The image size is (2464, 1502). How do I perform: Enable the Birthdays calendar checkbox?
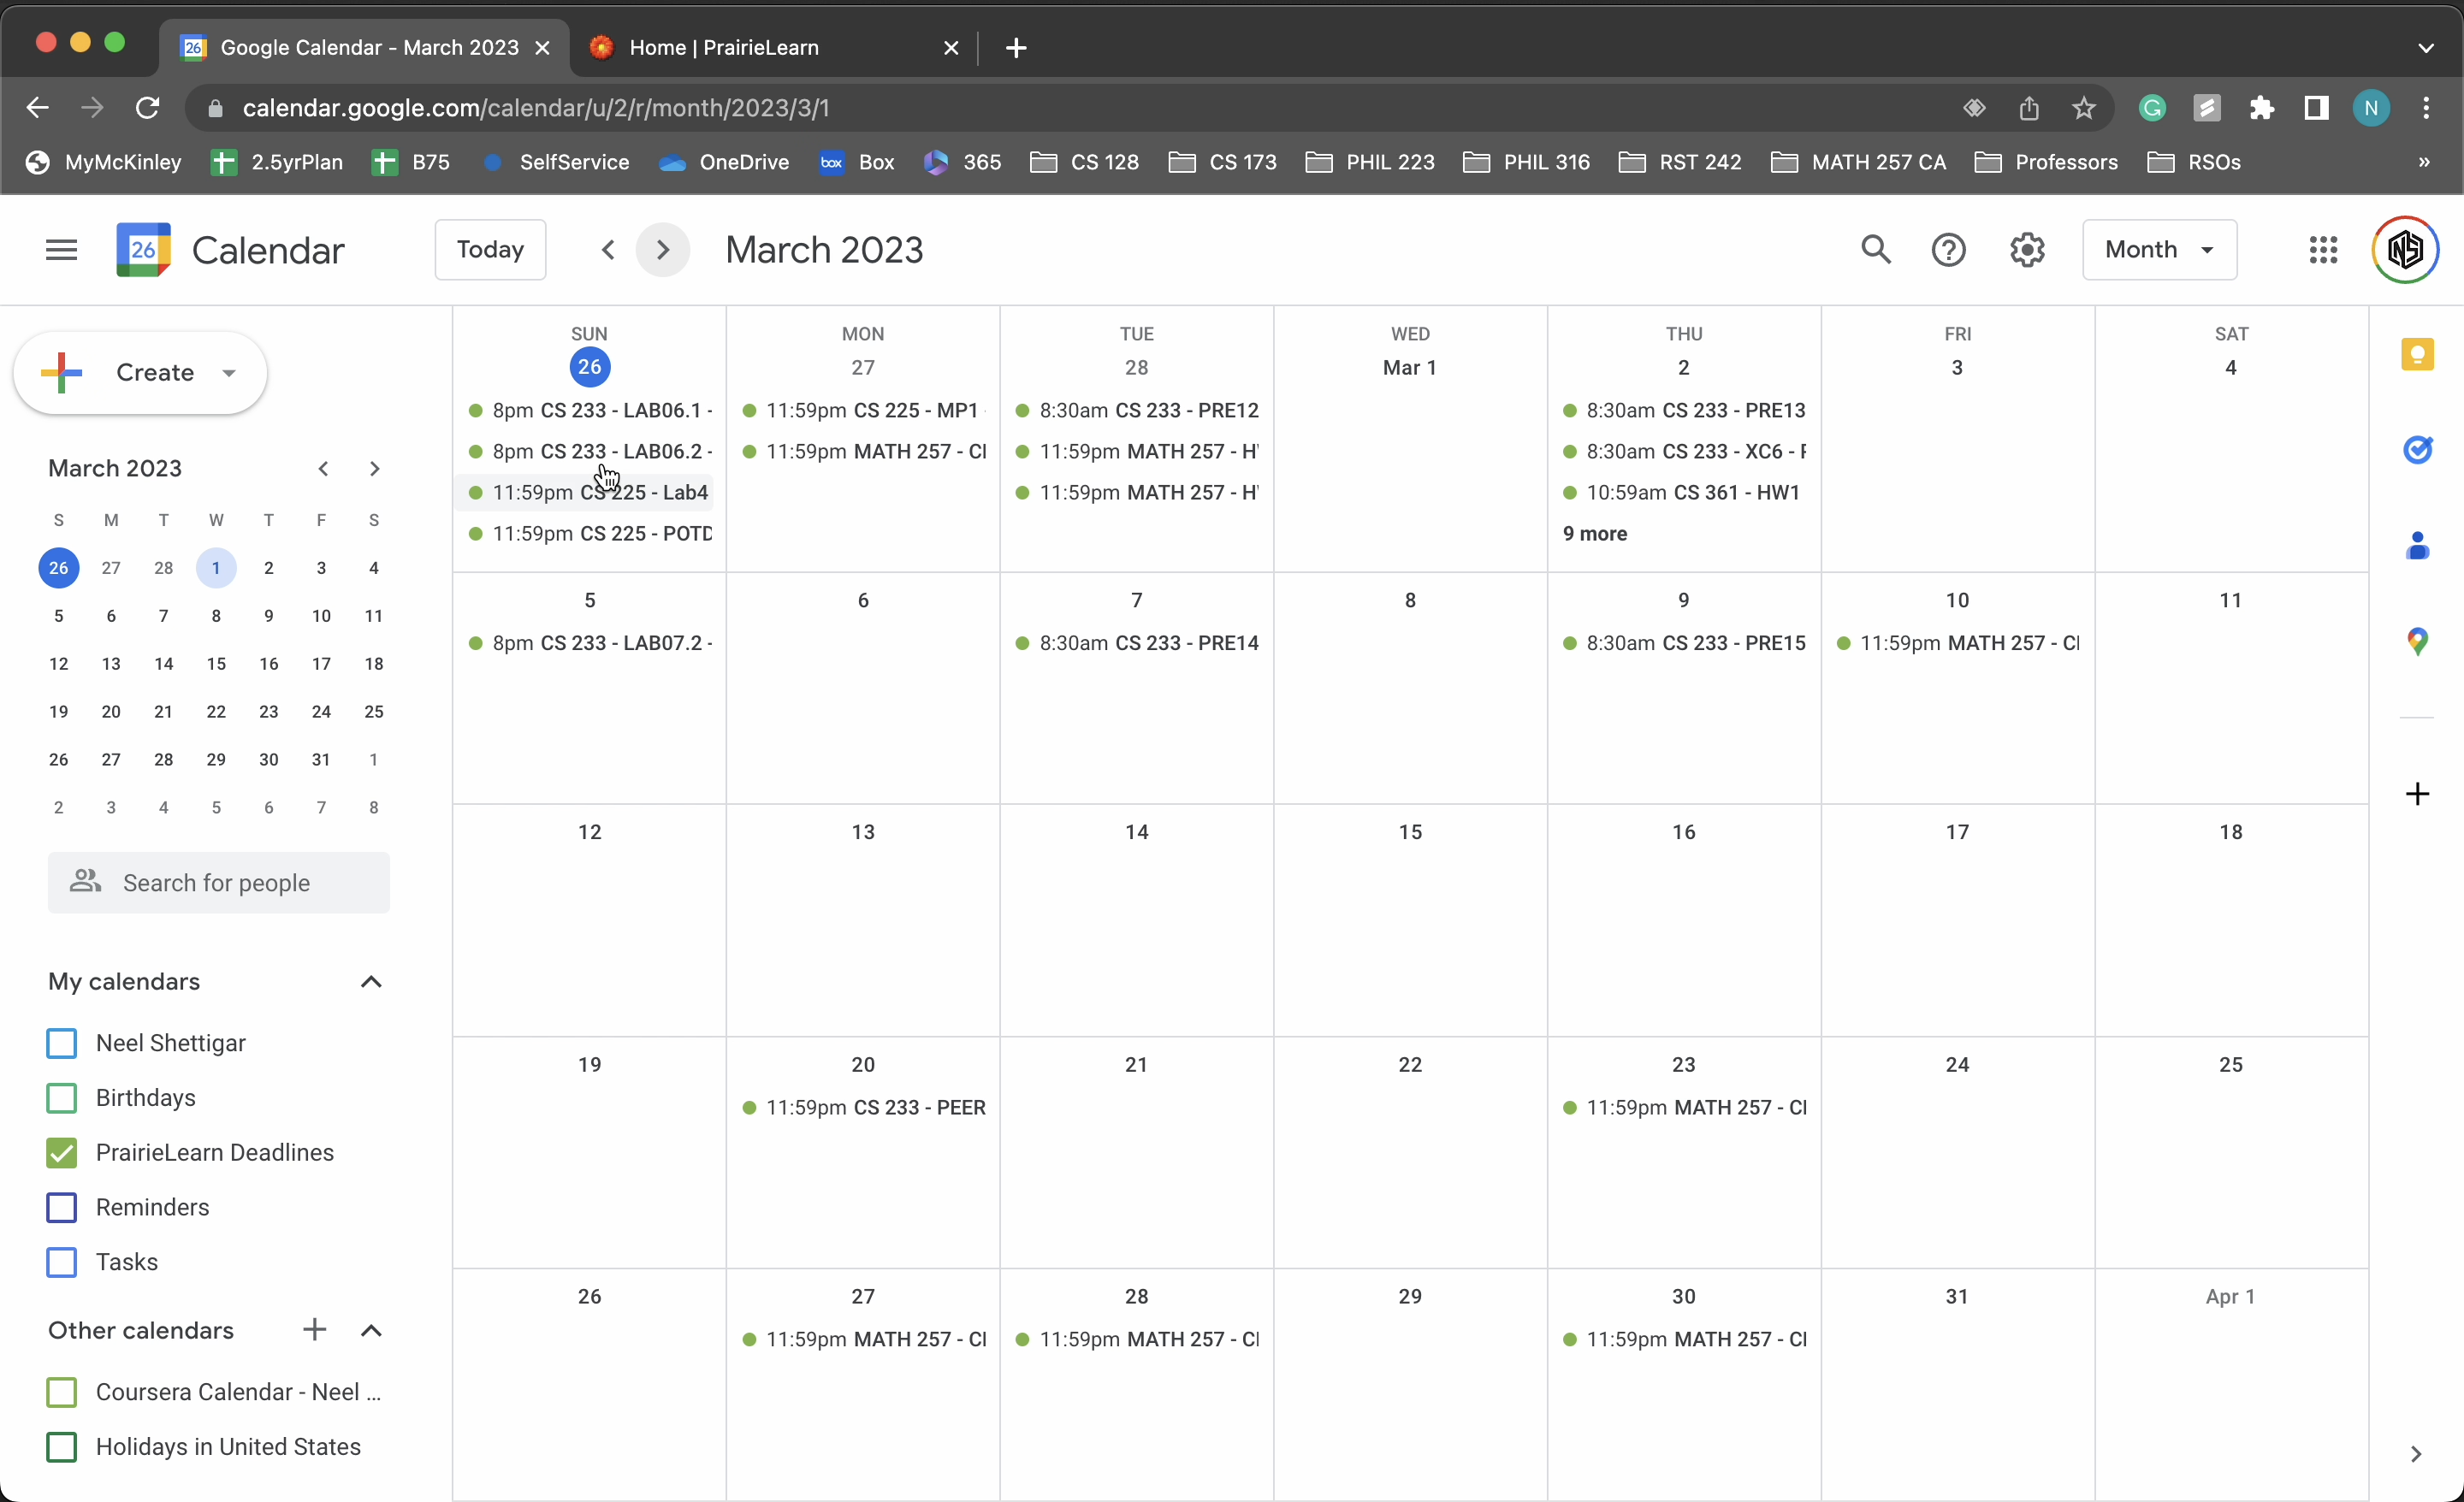click(x=62, y=1098)
